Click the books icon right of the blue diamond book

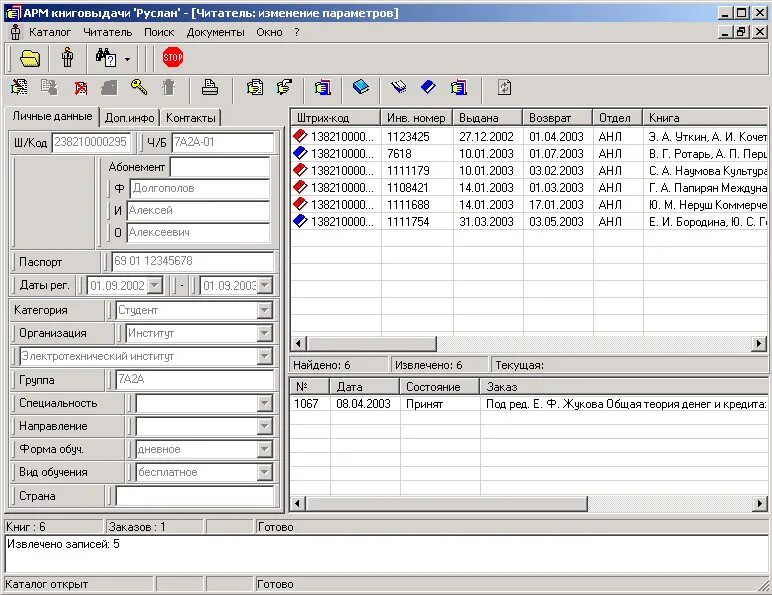[x=458, y=88]
